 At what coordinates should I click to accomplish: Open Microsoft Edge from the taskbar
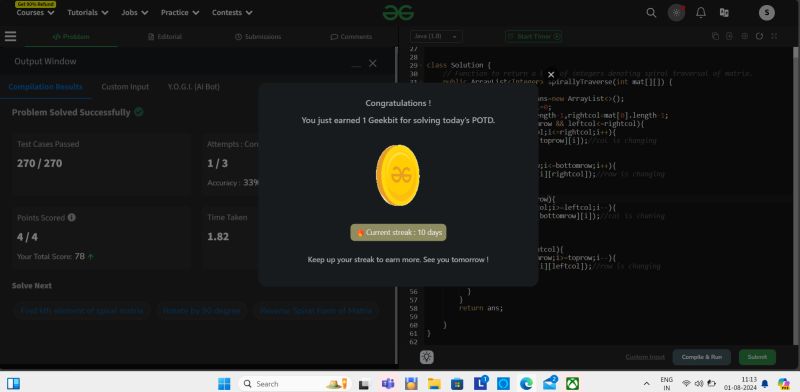526,383
